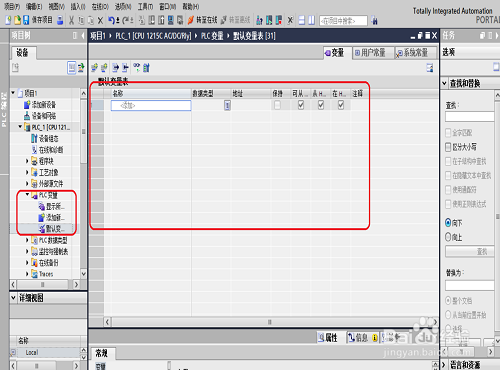Click the import tags icon in tag table toolbar
Screen dimensions: 500x370
pyautogui.click(x=125, y=68)
